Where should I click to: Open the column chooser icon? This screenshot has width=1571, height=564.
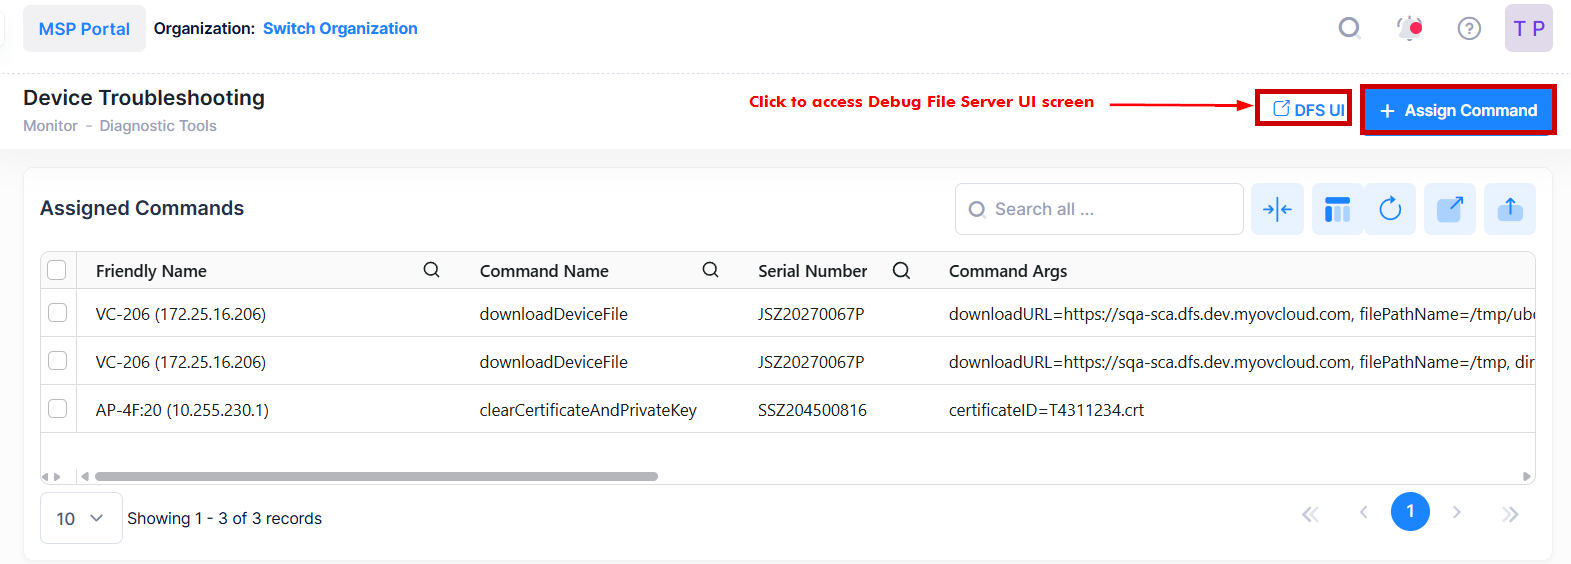1337,209
